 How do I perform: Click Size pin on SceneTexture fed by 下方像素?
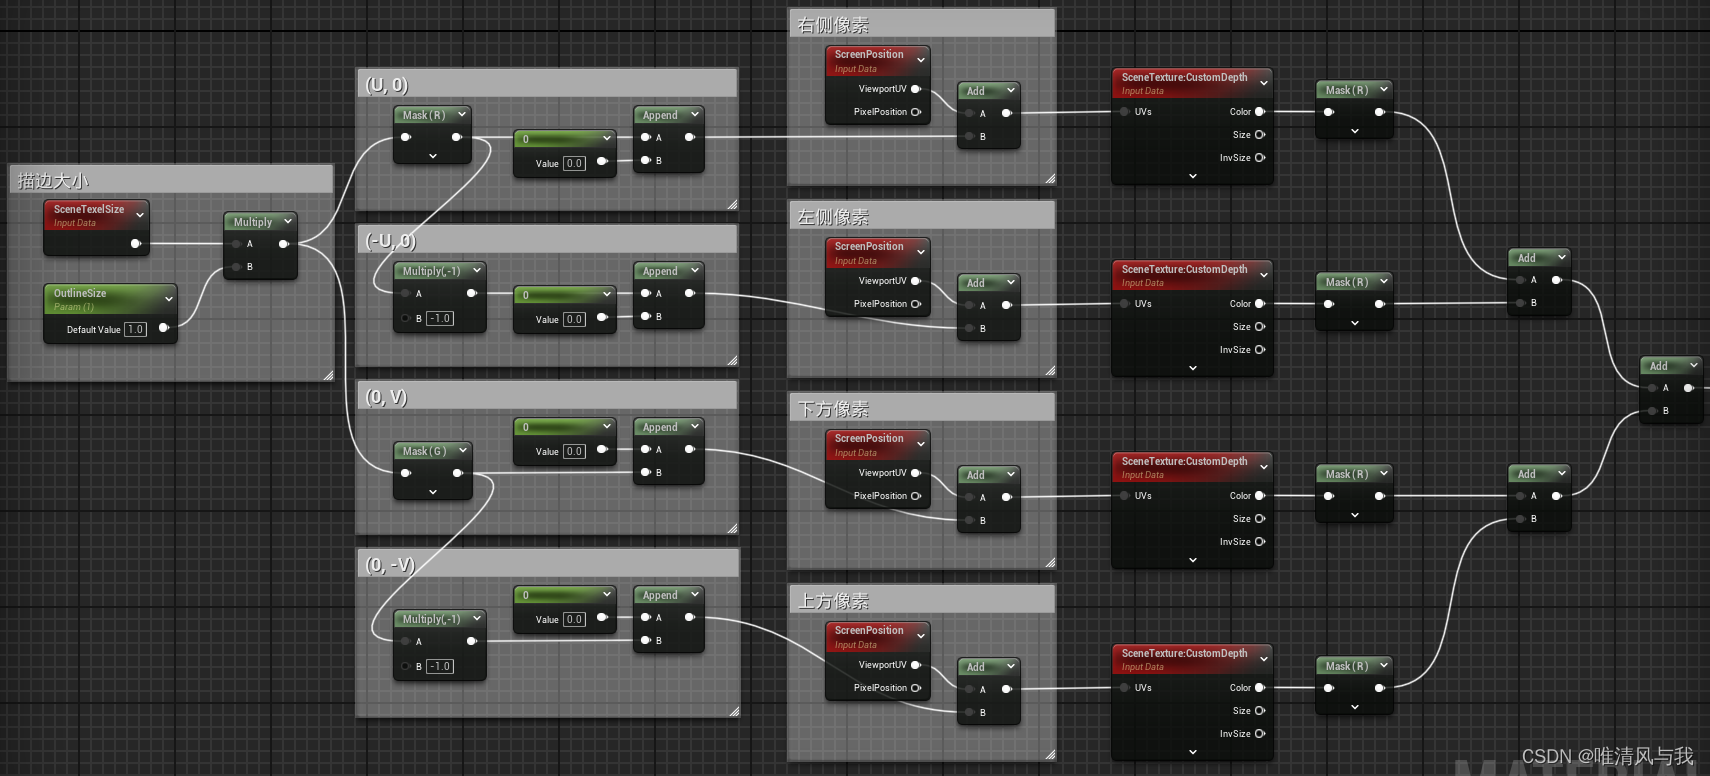click(x=1260, y=519)
